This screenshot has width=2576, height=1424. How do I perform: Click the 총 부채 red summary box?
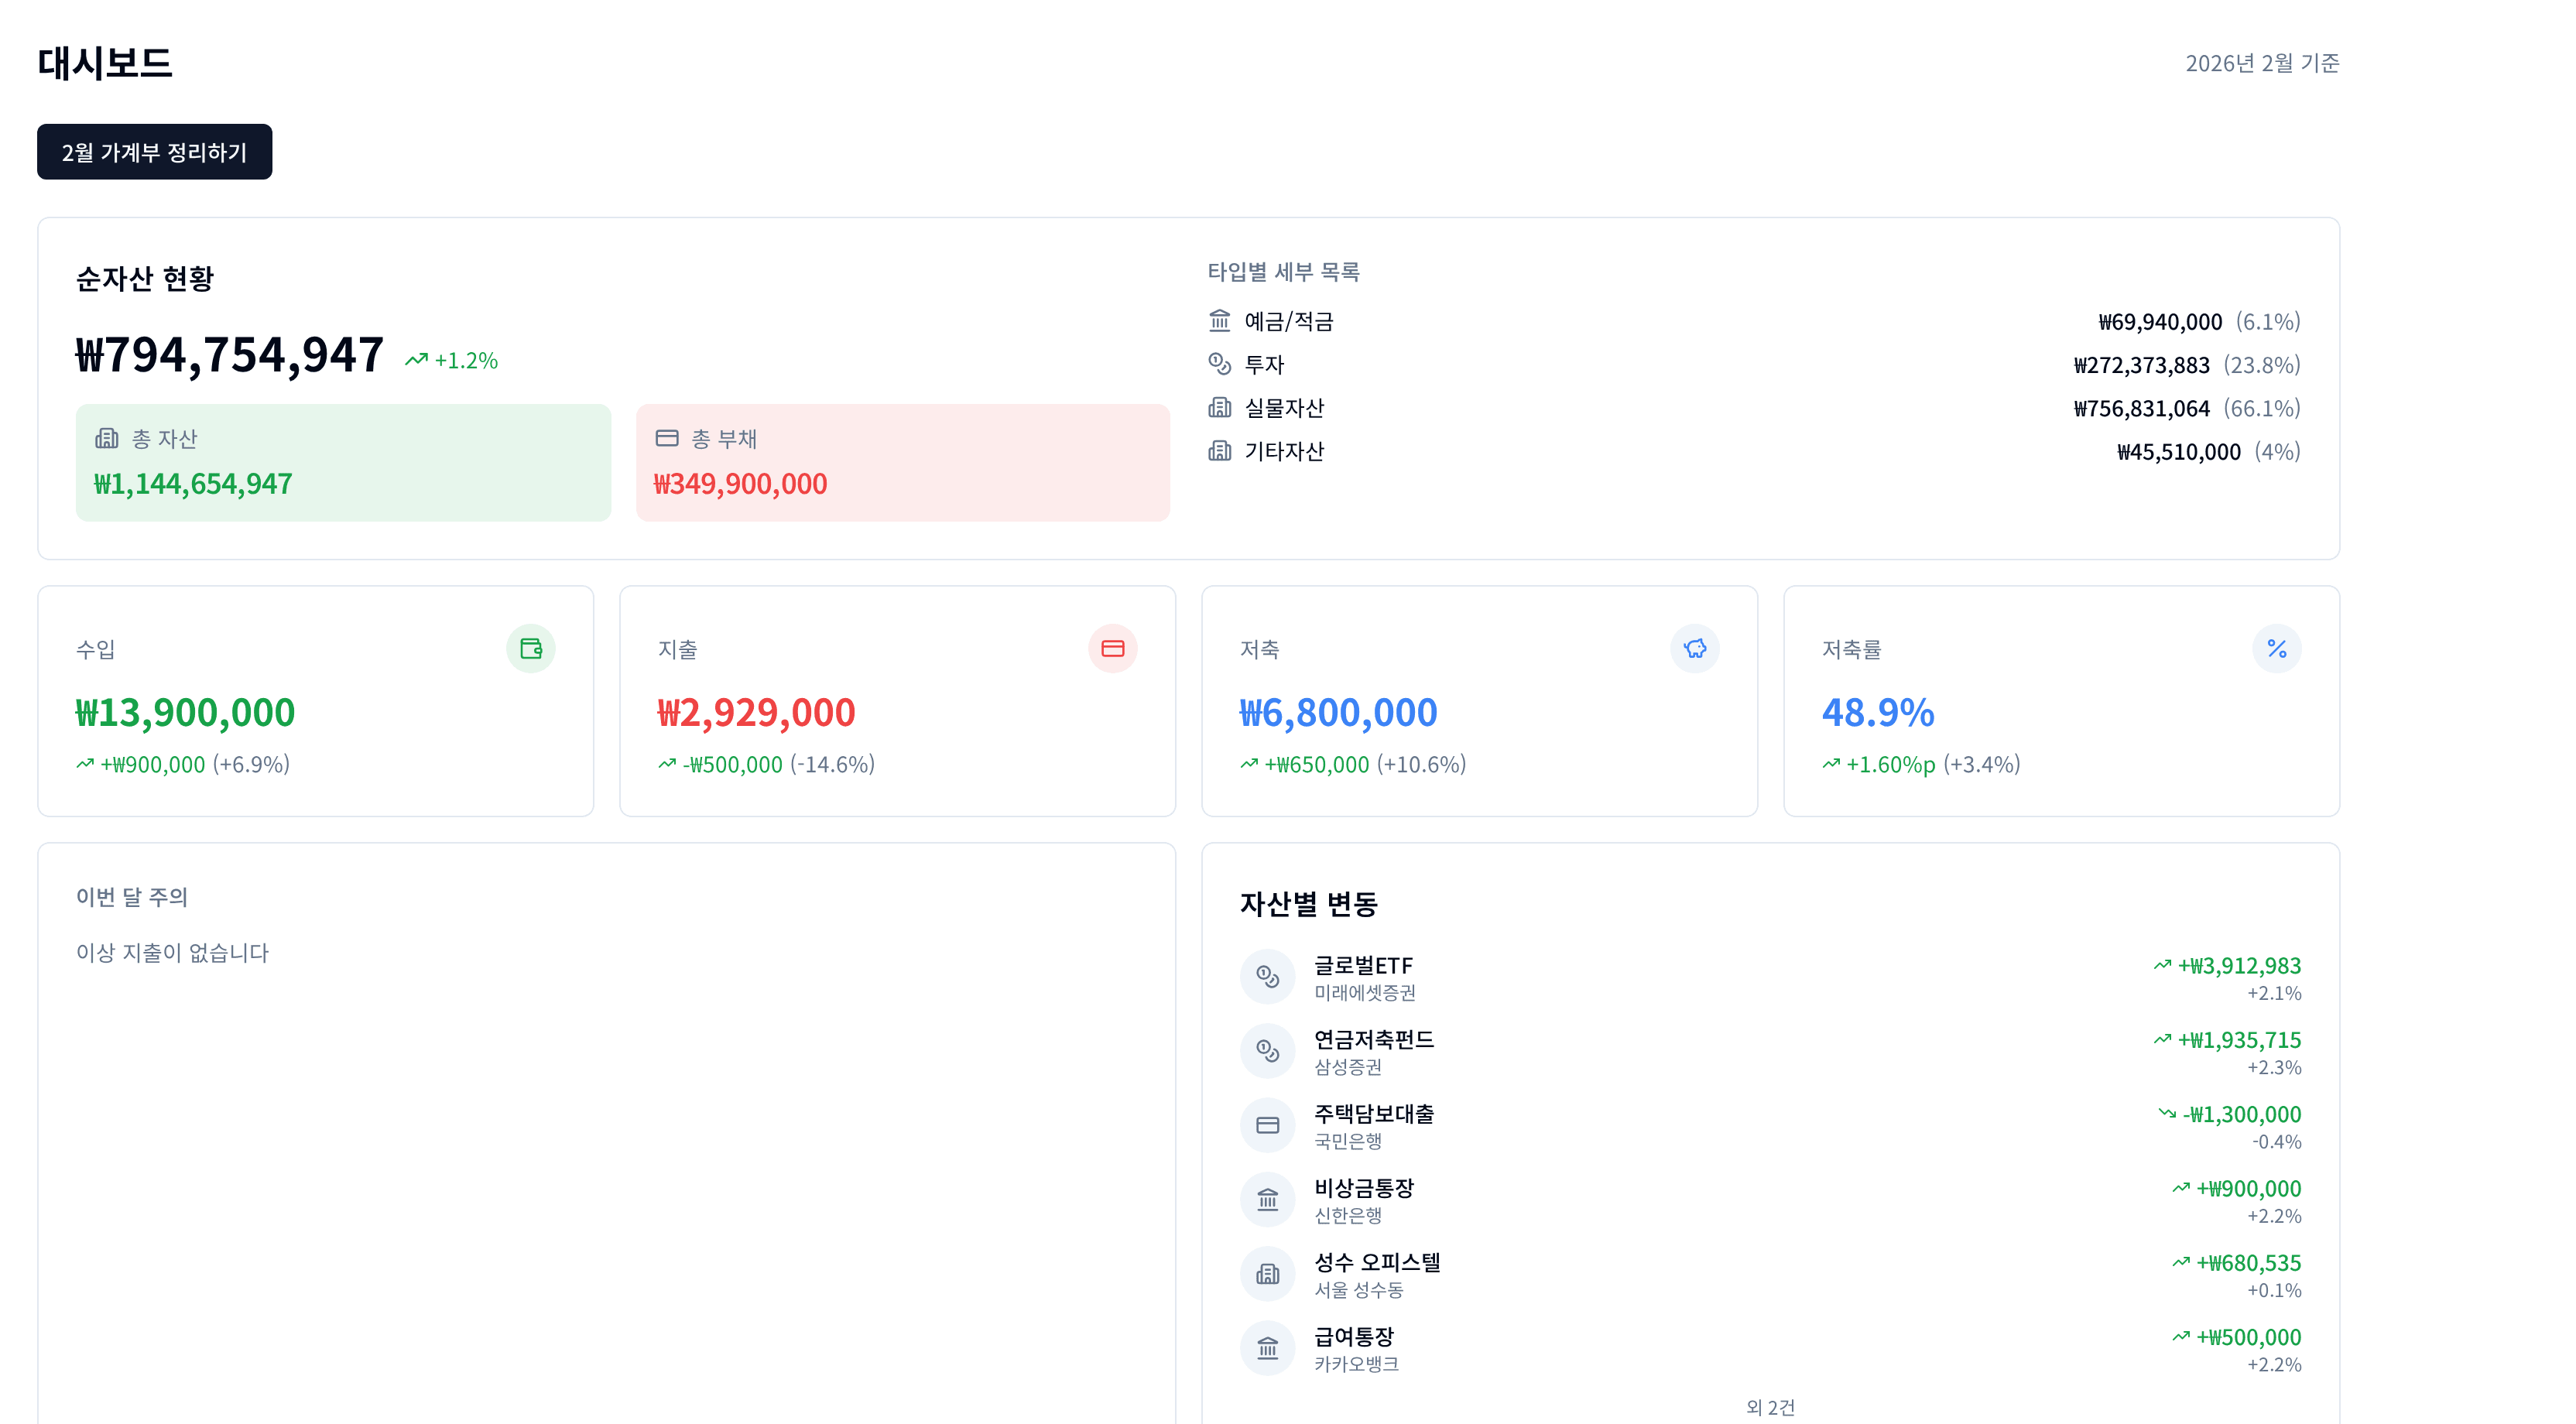pos(901,461)
